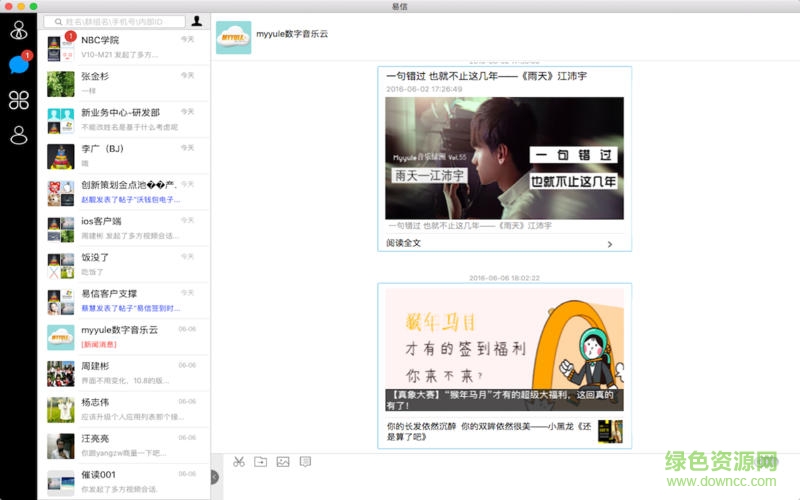Viewport: 800px width, 500px height.
Task: Open the blue chat messages tab
Action: tap(18, 65)
